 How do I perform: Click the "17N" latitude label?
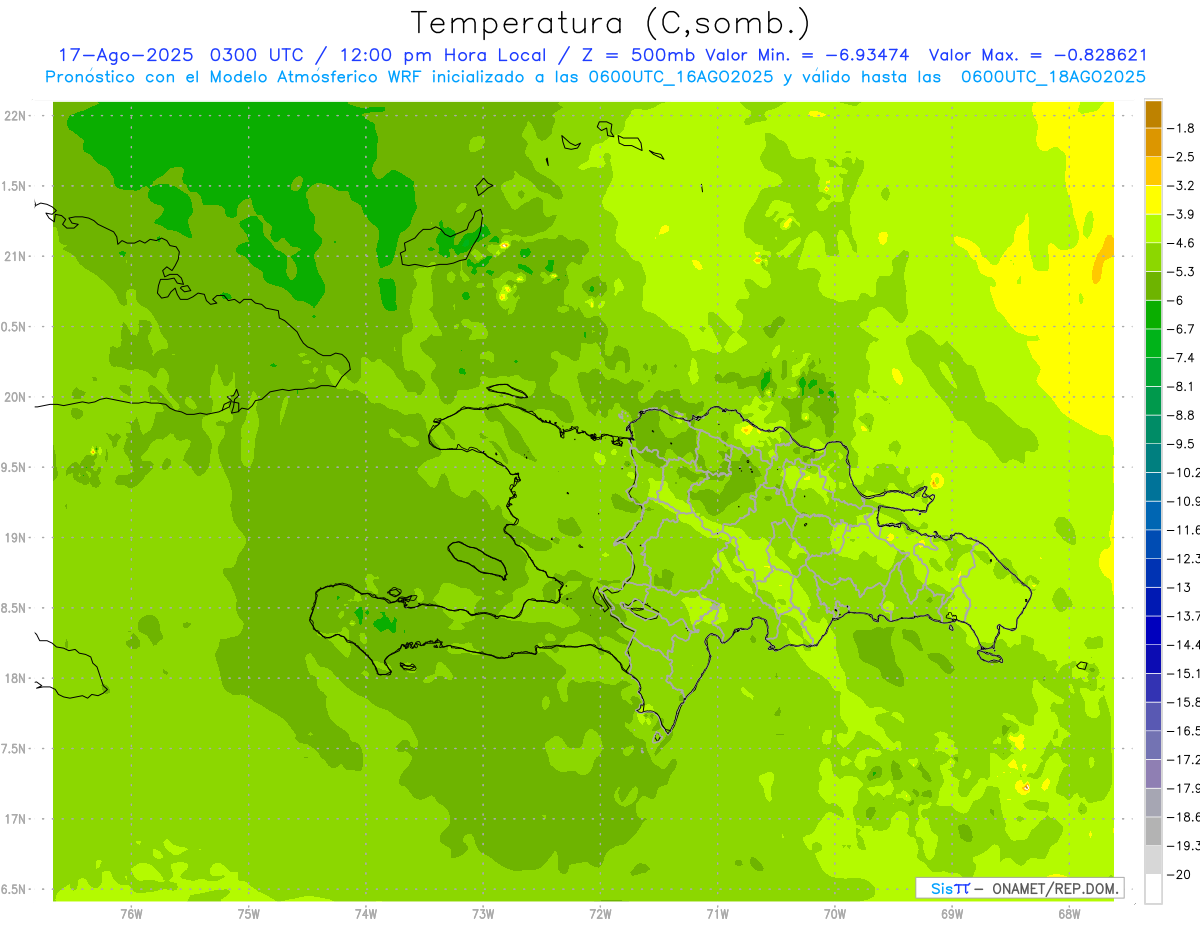coord(15,820)
